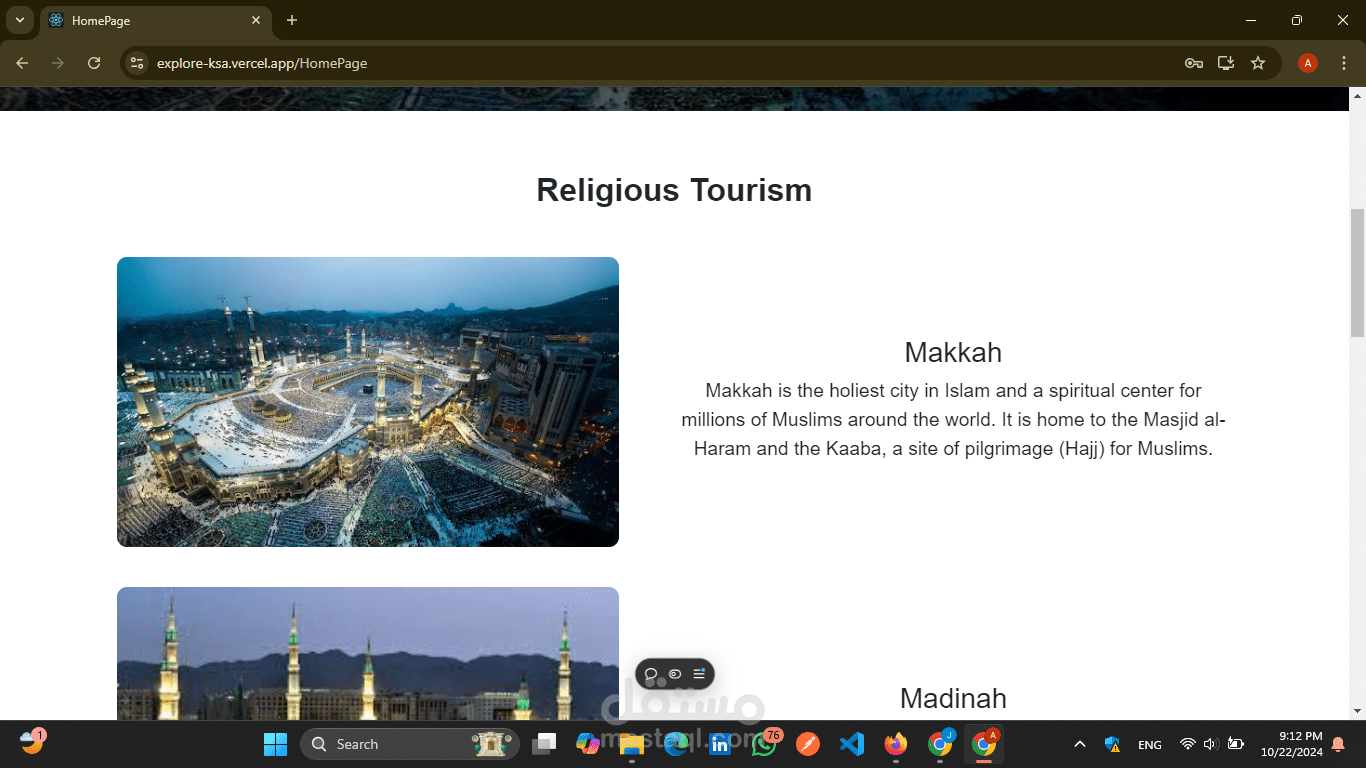The height and width of the screenshot is (768, 1366).
Task: Open File Explorer from the taskbar
Action: click(630, 744)
